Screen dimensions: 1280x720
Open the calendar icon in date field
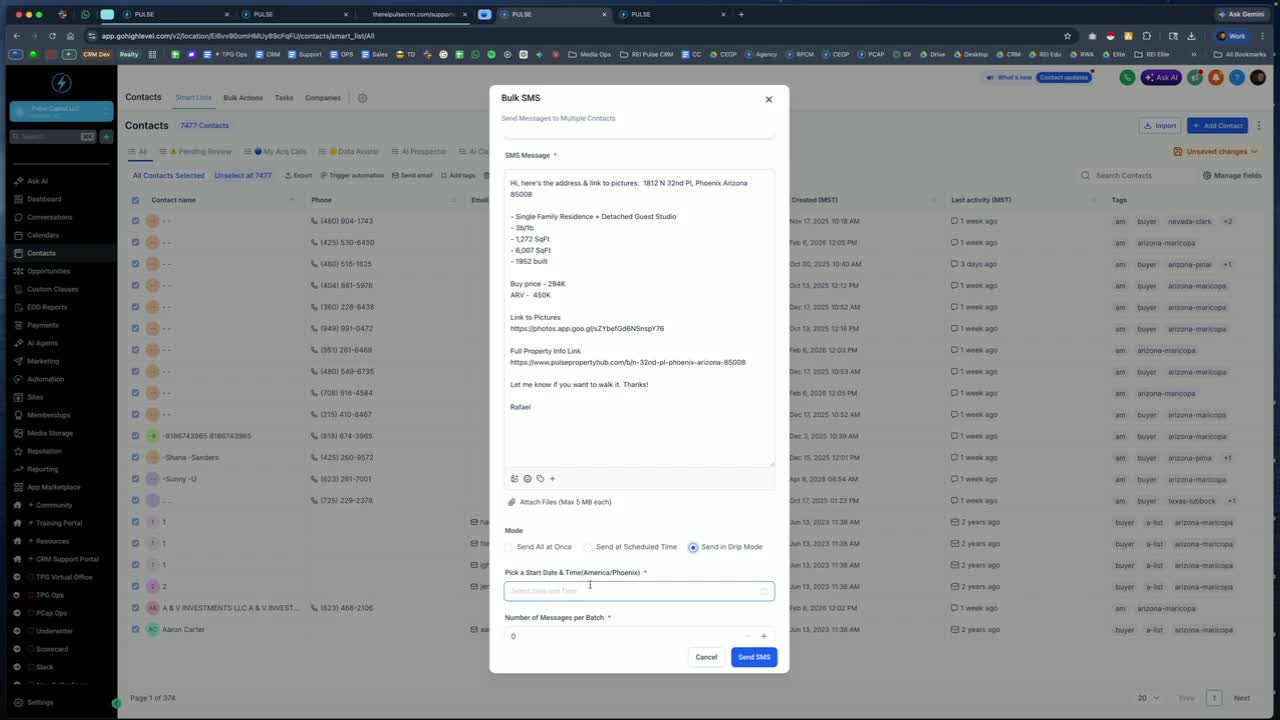click(764, 591)
